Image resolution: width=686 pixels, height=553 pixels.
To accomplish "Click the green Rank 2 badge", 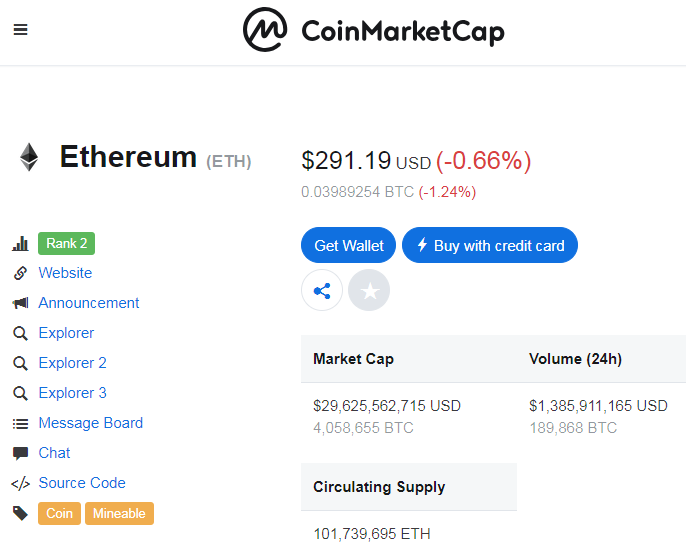I will pyautogui.click(x=66, y=243).
